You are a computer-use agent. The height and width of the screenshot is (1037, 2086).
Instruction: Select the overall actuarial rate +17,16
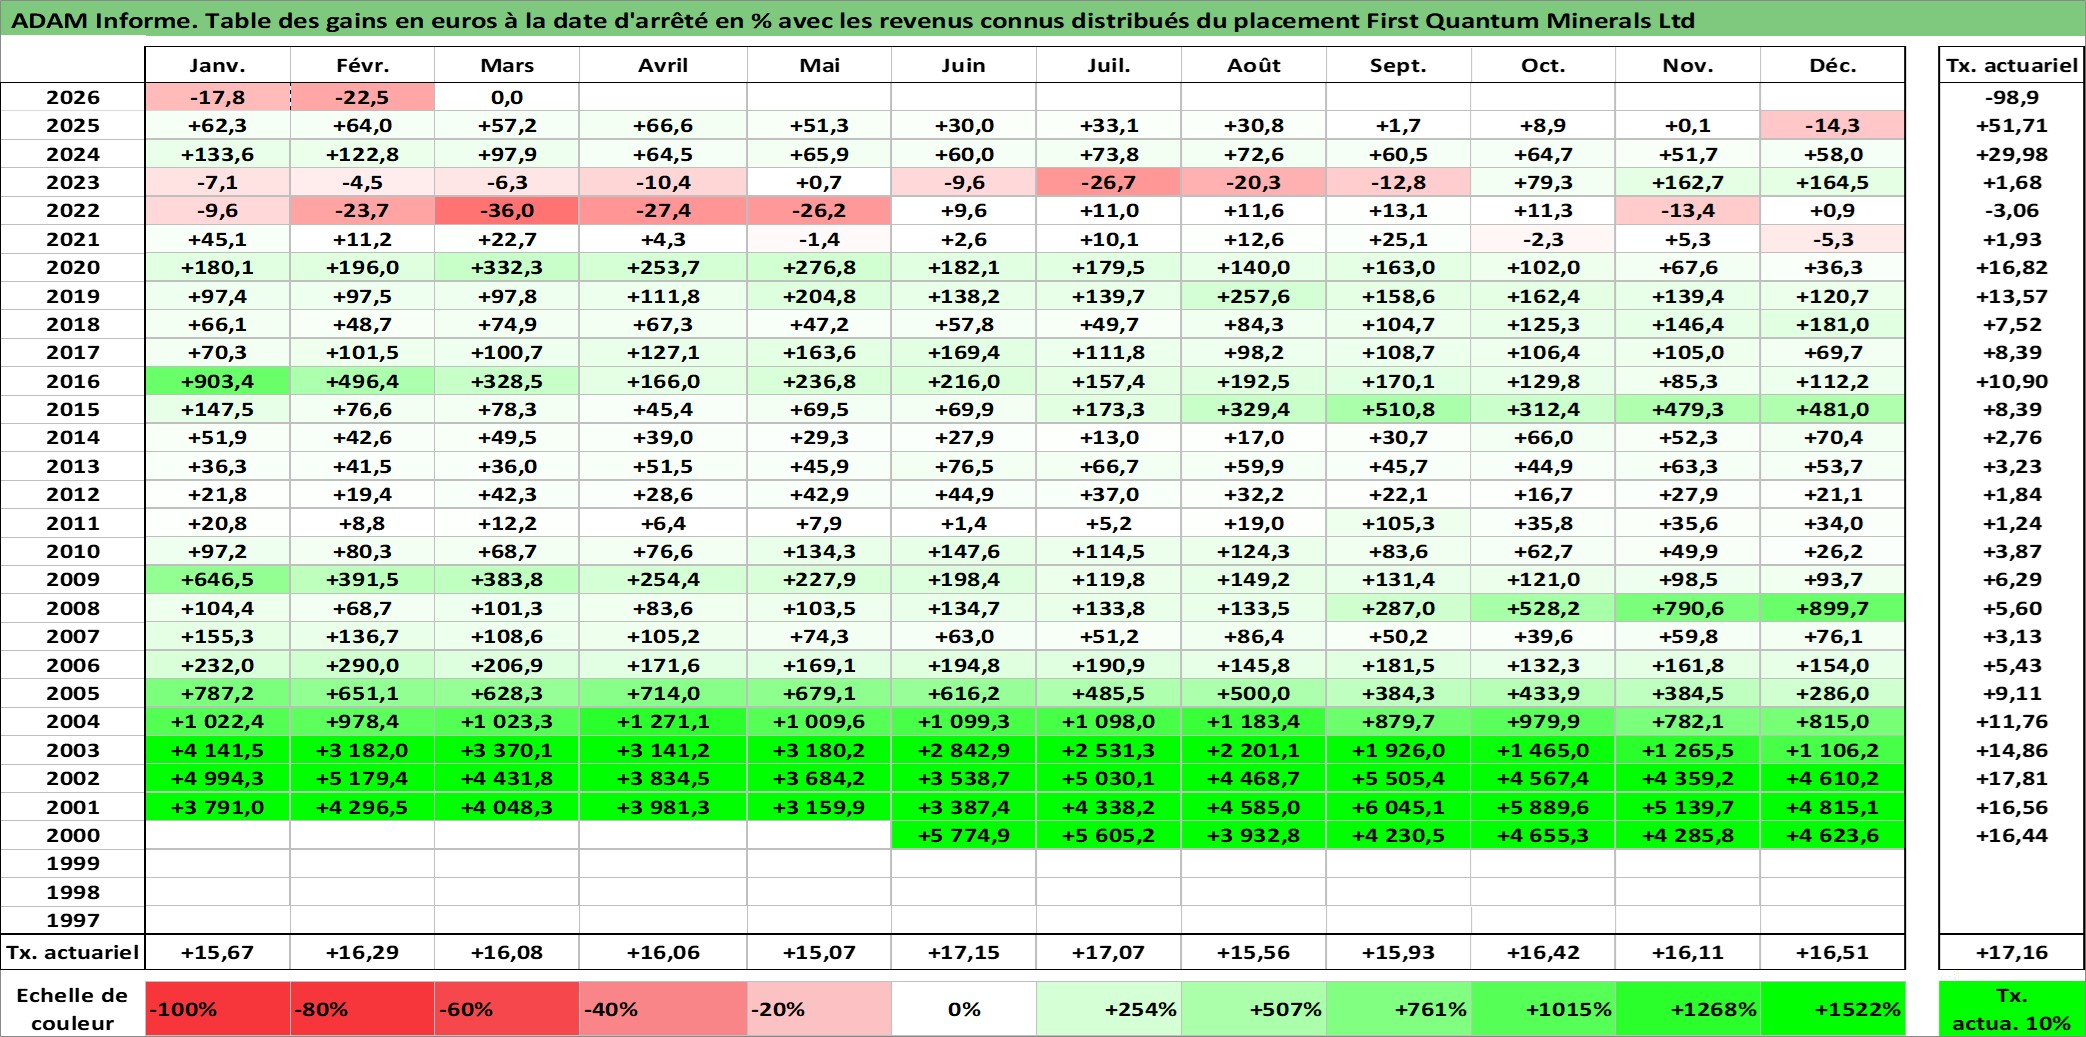pyautogui.click(x=2012, y=952)
